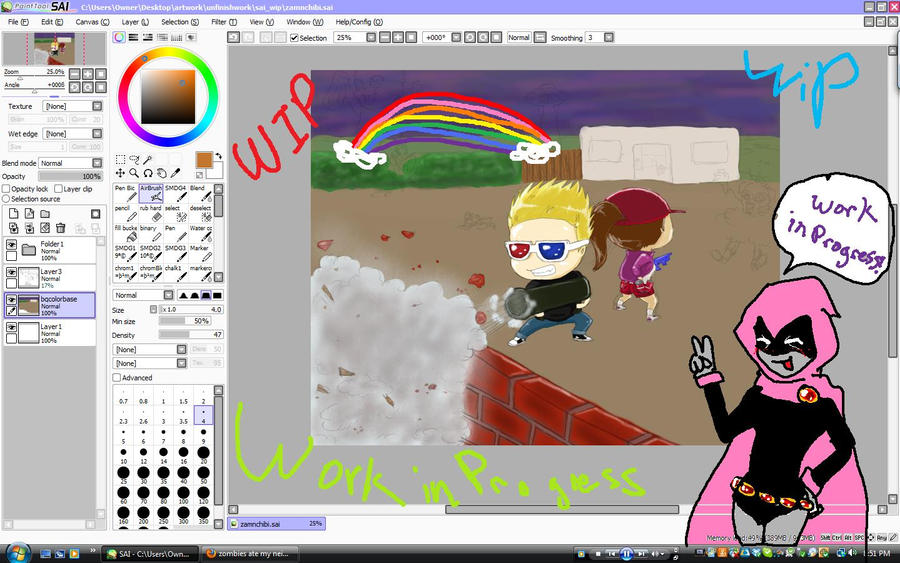Select the rotate view tool
The image size is (900, 563).
148,173
